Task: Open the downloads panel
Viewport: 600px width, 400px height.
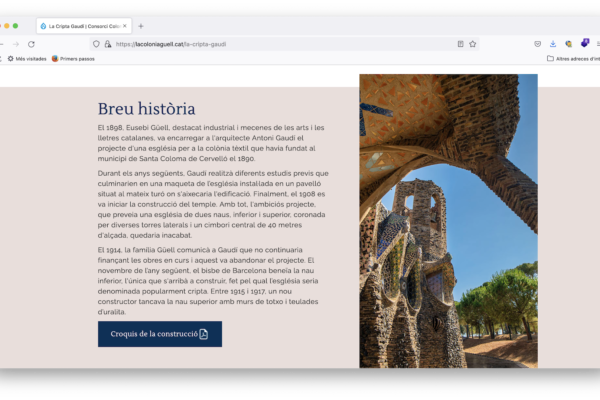Action: [x=553, y=44]
